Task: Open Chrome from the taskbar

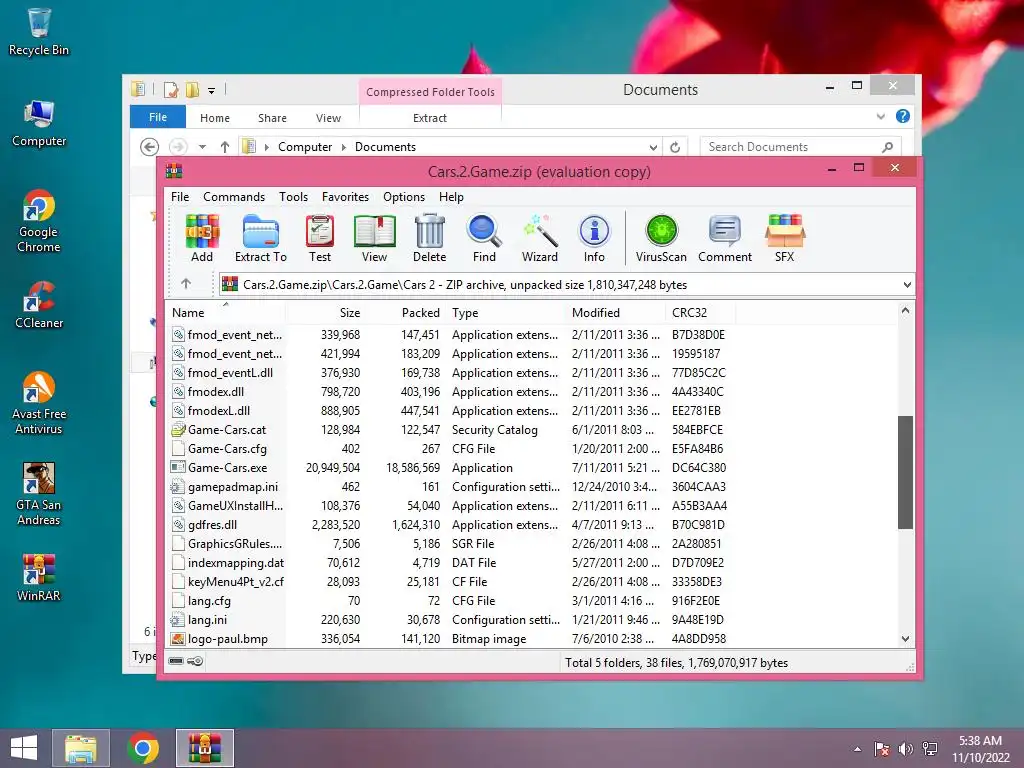Action: click(x=143, y=748)
